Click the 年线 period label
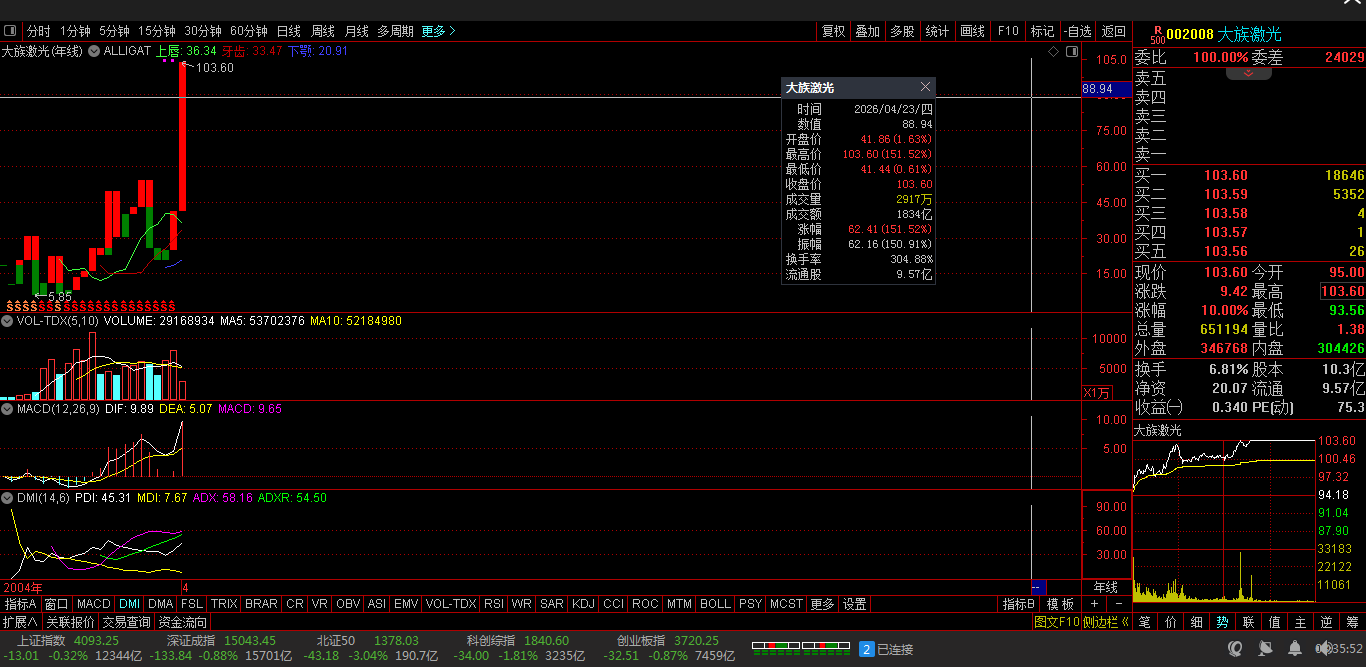Screen dimensions: 1366x667 pos(1106,587)
